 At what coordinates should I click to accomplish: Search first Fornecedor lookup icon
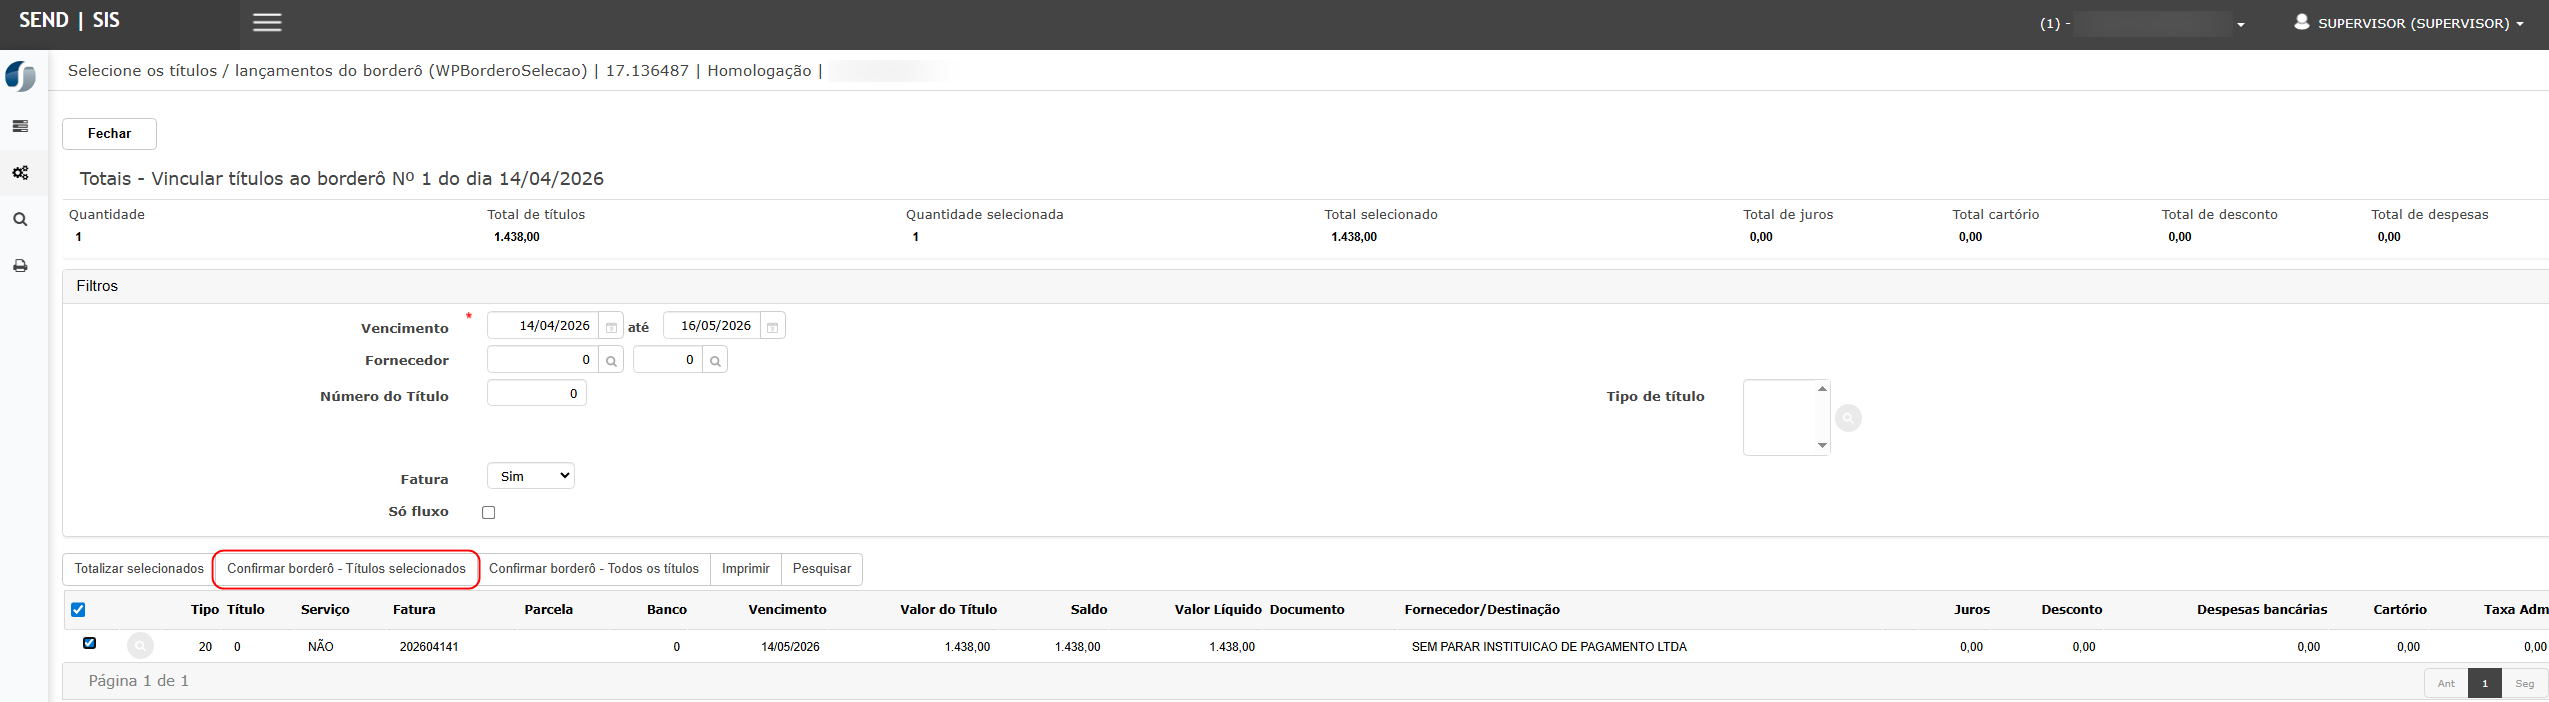tap(611, 361)
